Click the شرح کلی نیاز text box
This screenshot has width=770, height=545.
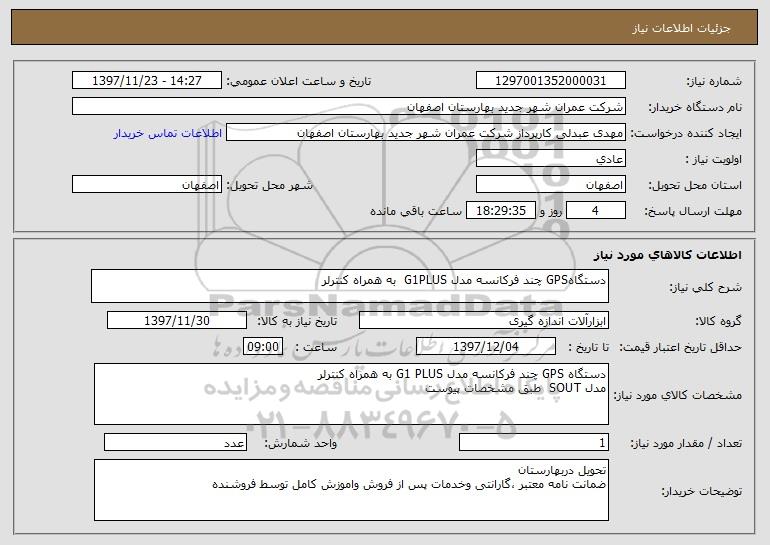(350, 286)
